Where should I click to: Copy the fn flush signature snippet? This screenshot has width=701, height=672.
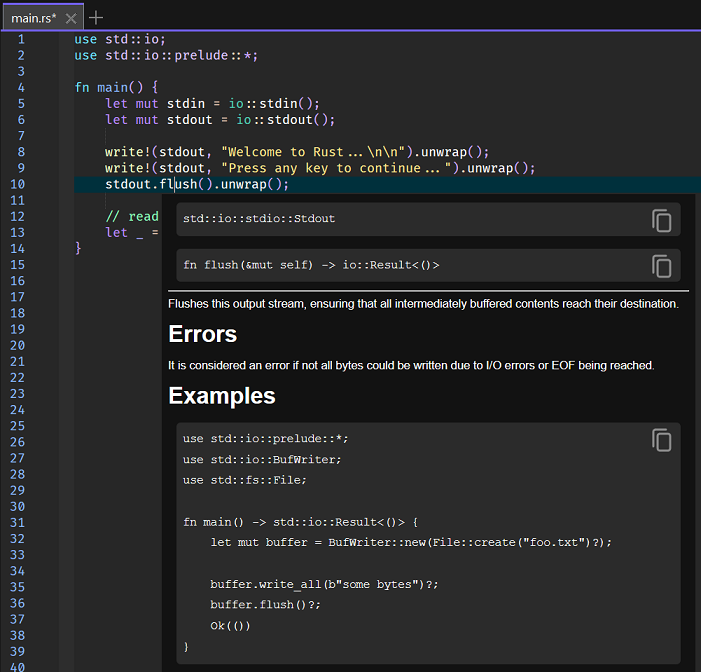pos(661,266)
